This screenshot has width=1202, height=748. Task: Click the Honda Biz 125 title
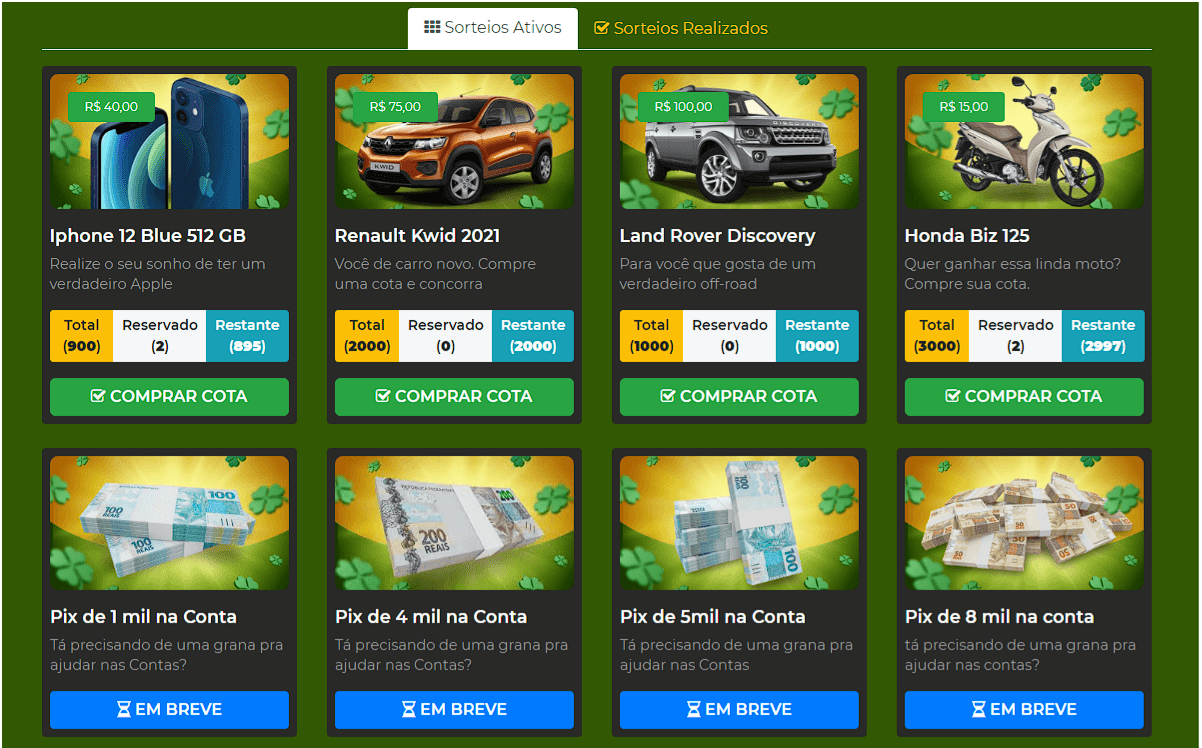pos(967,236)
